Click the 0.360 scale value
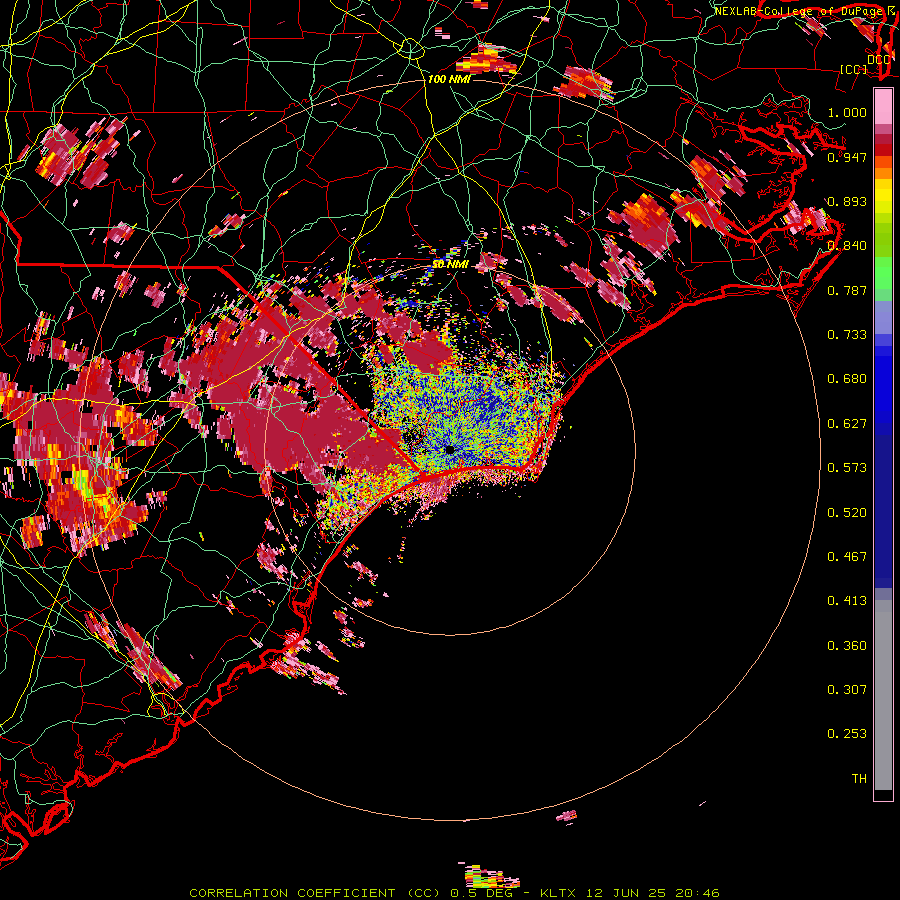900x900 pixels. click(847, 646)
